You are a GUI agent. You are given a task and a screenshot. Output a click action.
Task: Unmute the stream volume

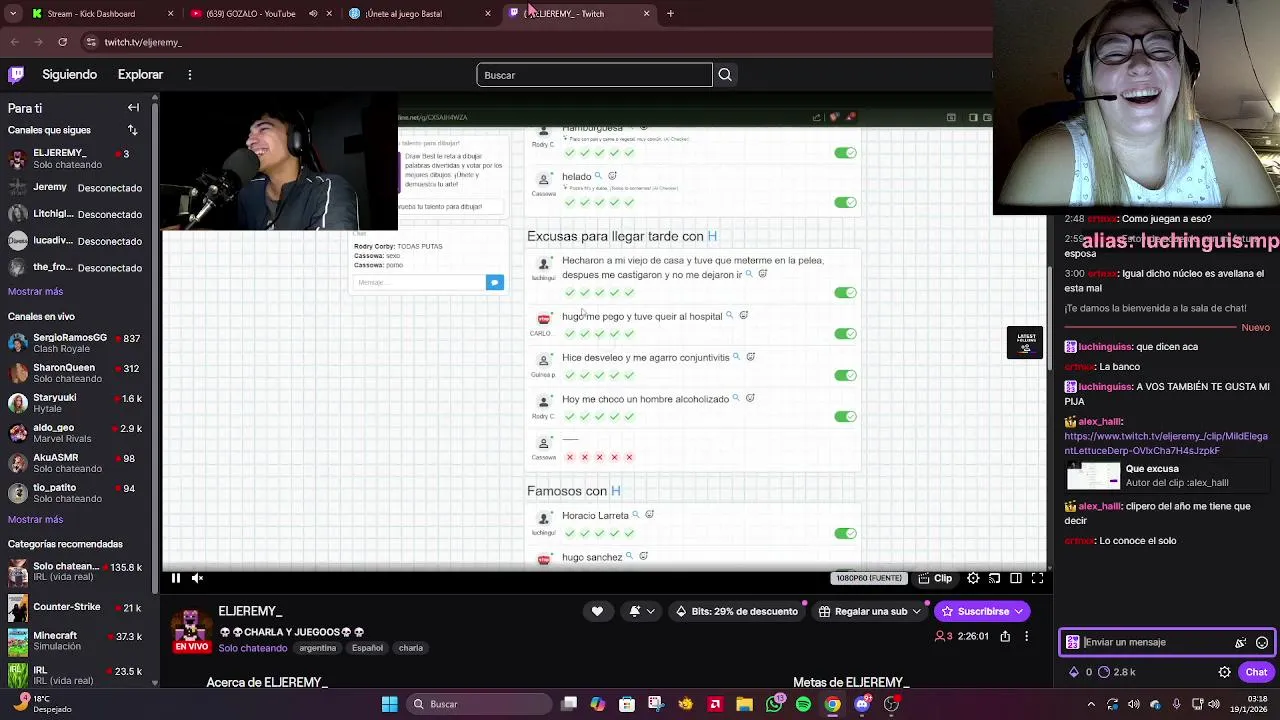point(198,578)
